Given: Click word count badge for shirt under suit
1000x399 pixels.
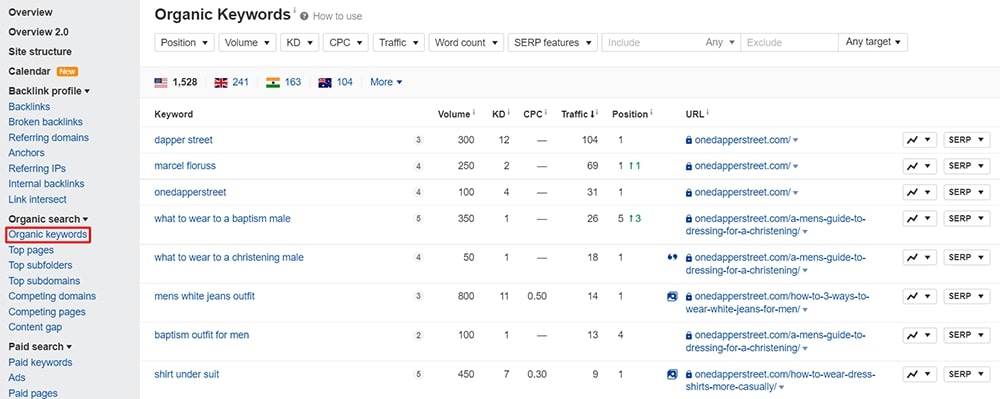Looking at the screenshot, I should point(418,374).
